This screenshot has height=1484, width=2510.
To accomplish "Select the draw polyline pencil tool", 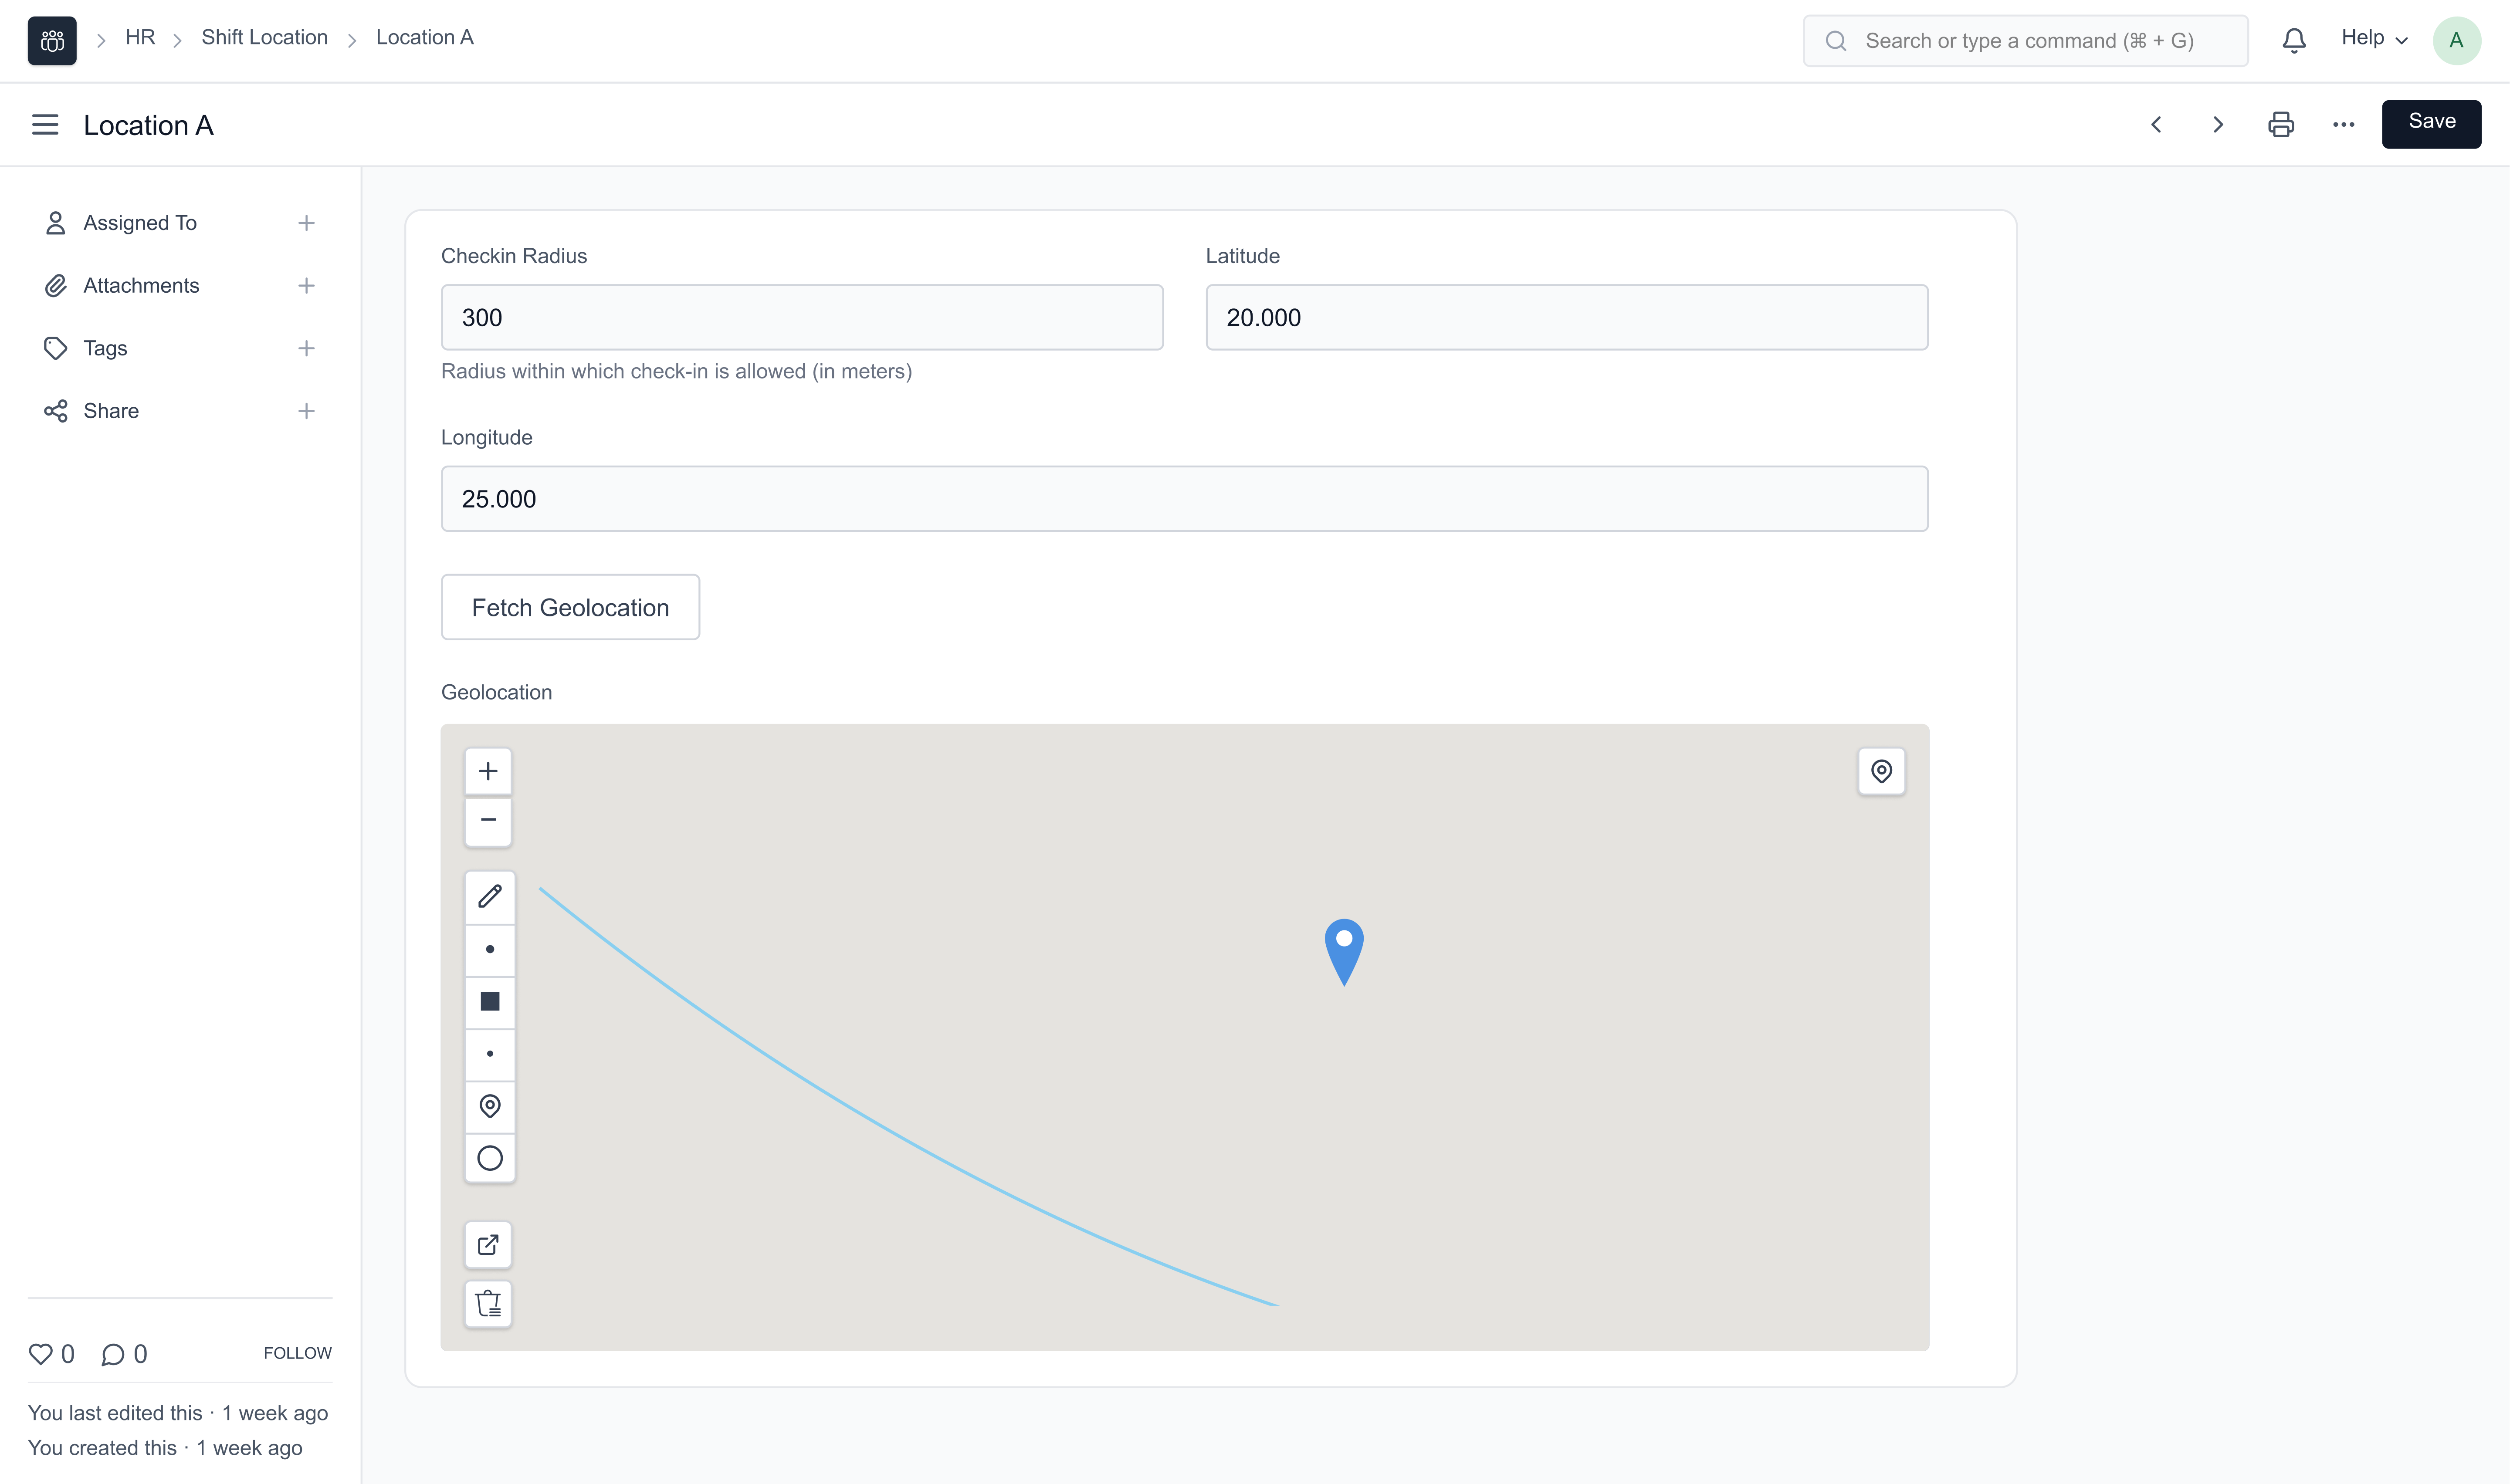I will [x=489, y=896].
